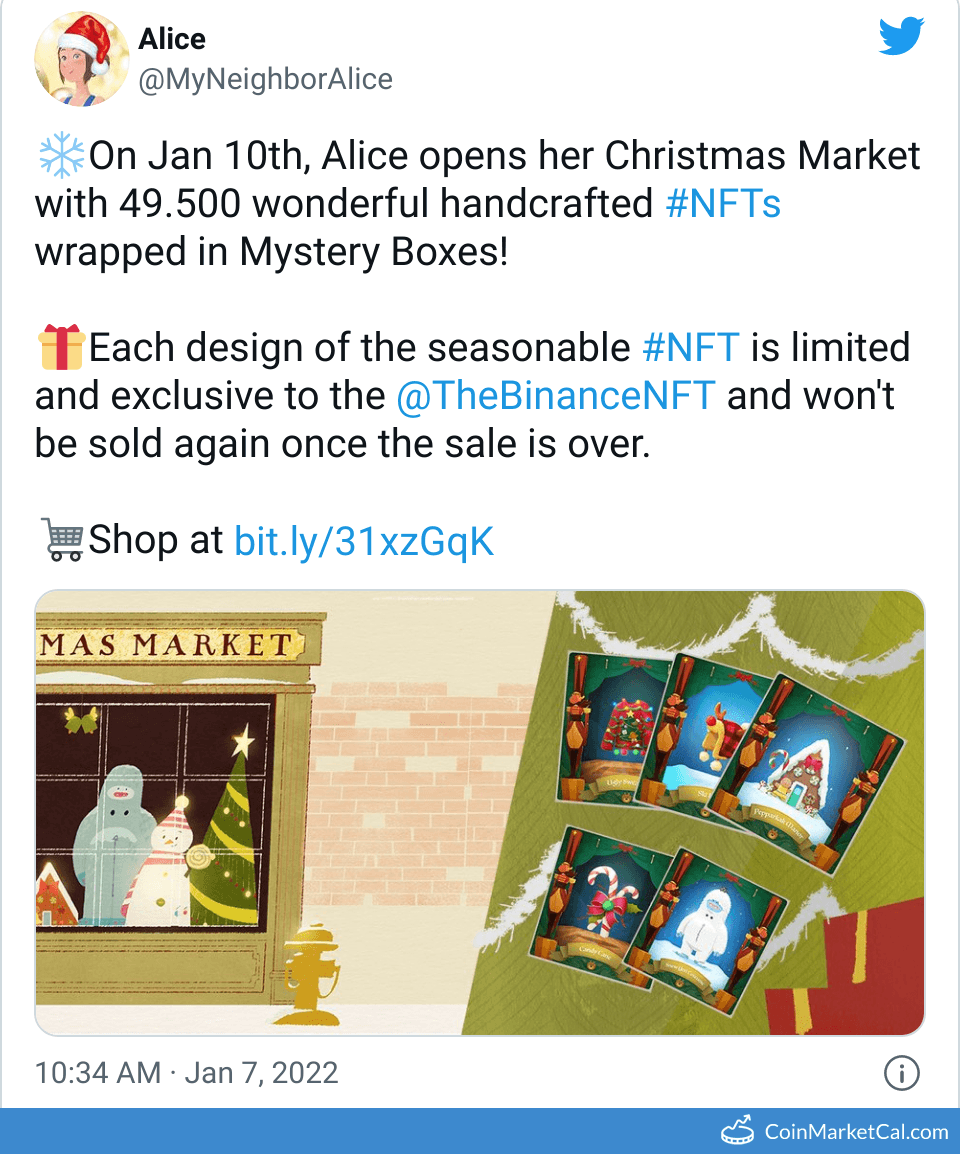
Task: Click the snowflake emoji in tweet
Action: tap(62, 155)
